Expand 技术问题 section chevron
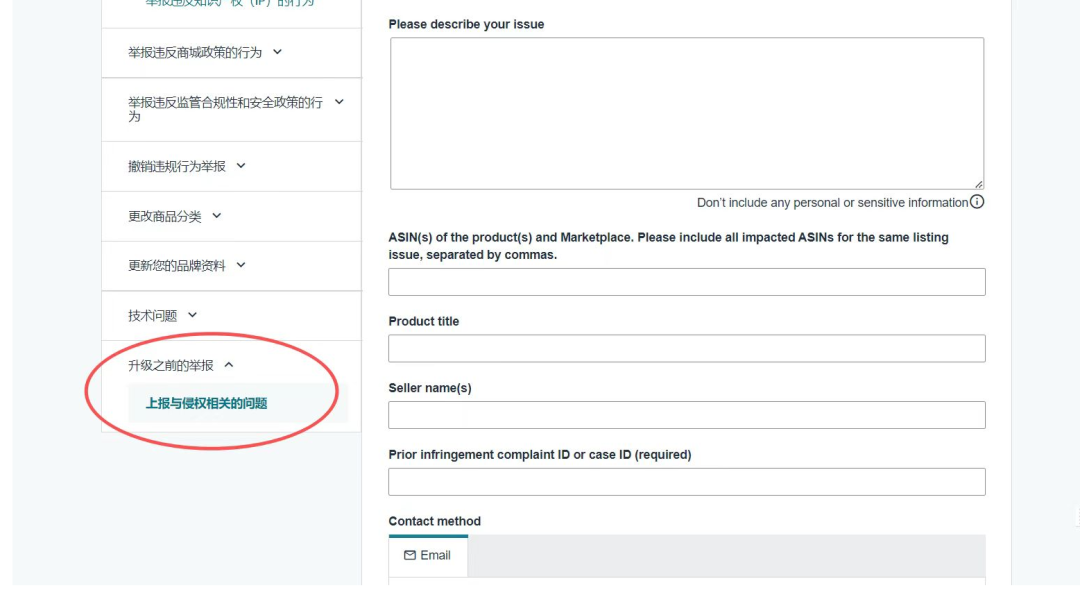 coord(192,315)
